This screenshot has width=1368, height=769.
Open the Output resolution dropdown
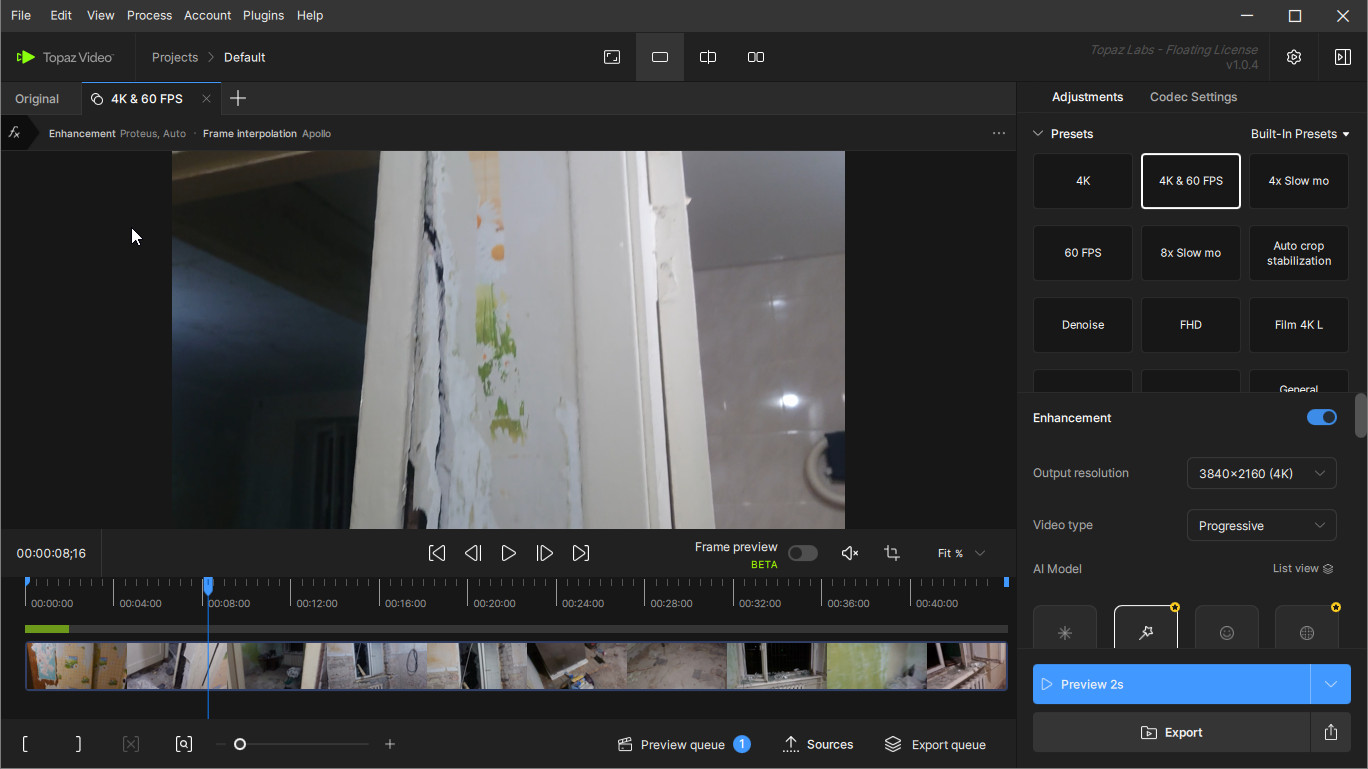[x=1261, y=473]
